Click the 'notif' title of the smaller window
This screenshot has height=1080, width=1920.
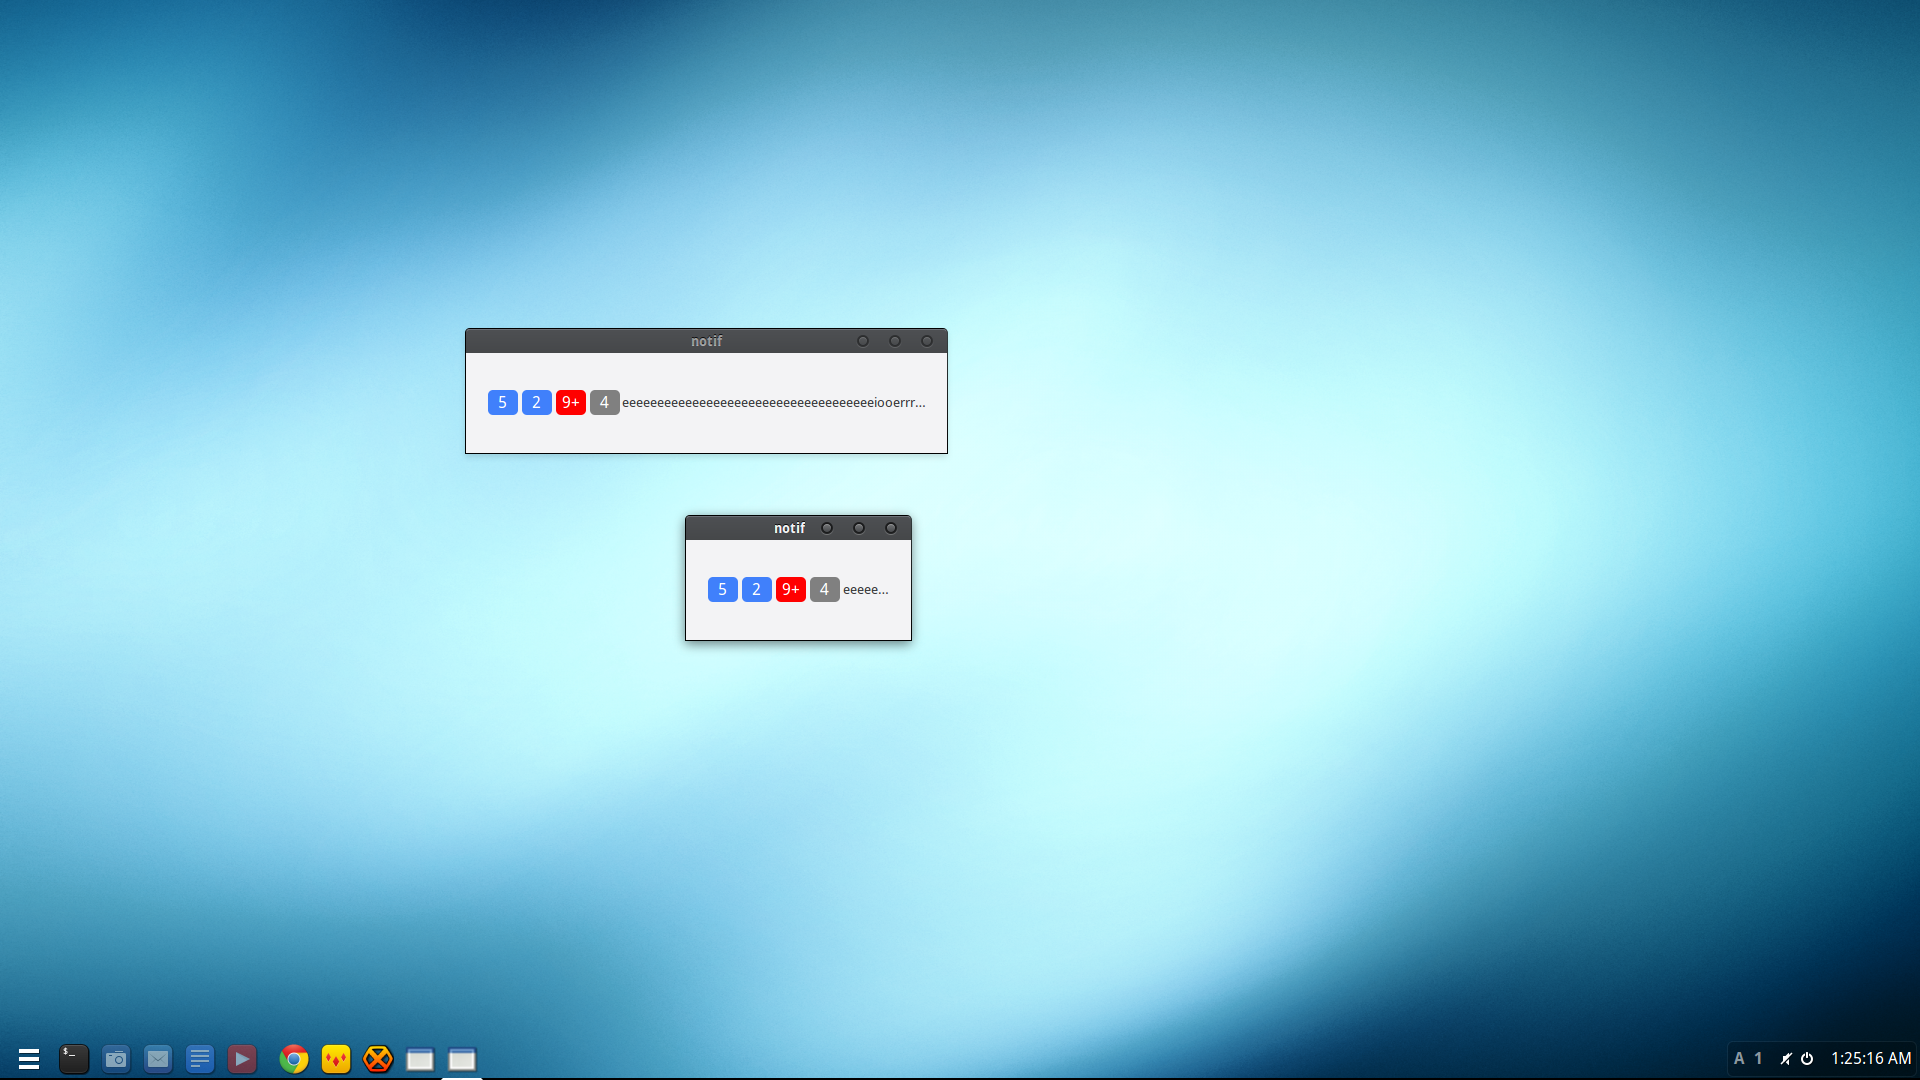click(789, 528)
